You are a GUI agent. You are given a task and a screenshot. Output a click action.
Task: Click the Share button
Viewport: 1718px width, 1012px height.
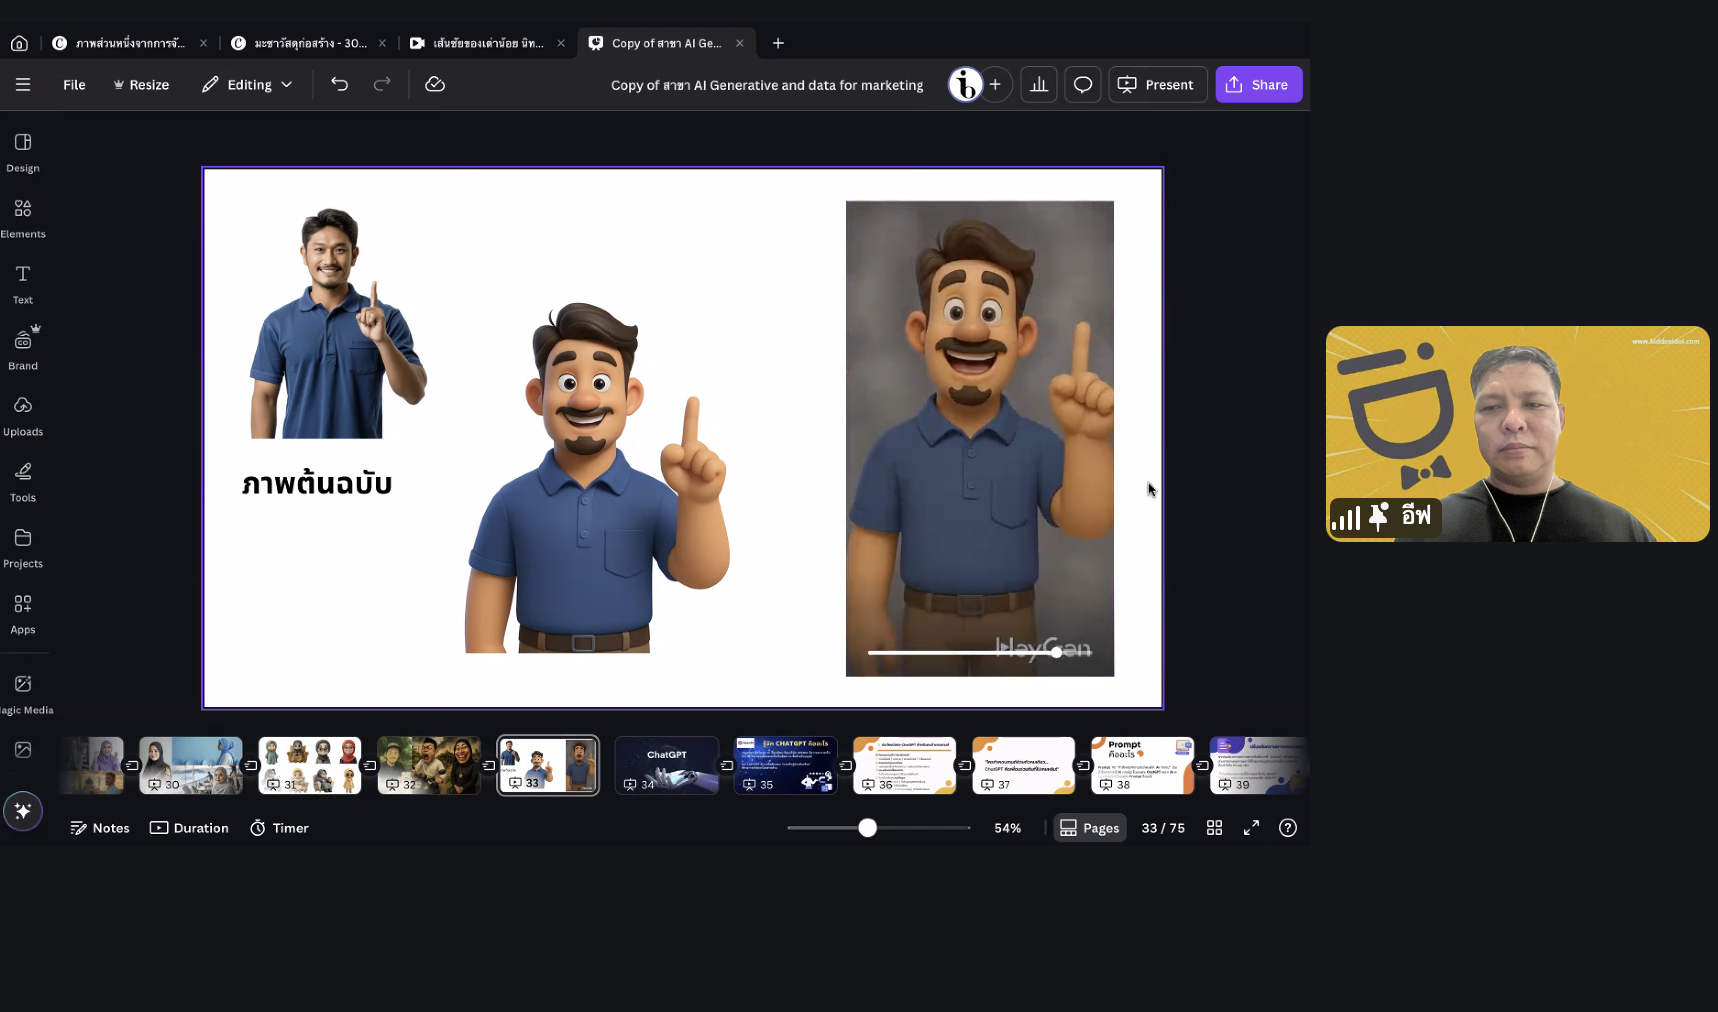[x=1258, y=85]
